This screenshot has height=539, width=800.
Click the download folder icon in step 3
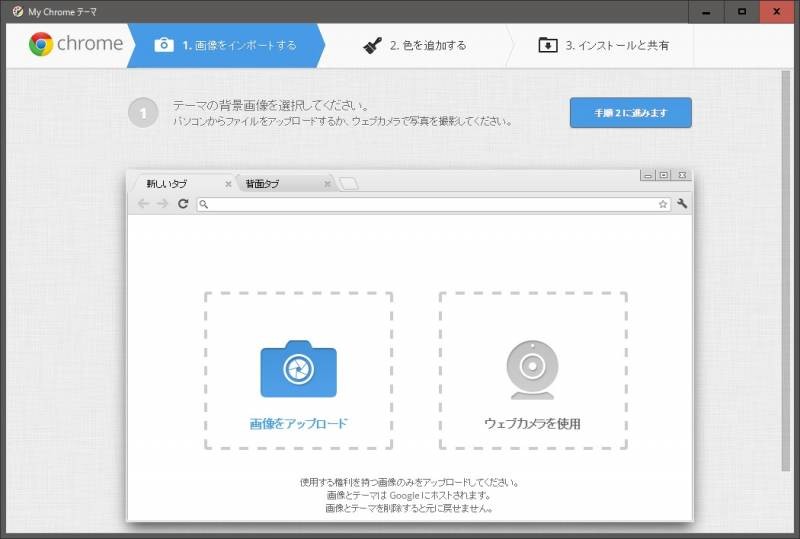coord(548,45)
